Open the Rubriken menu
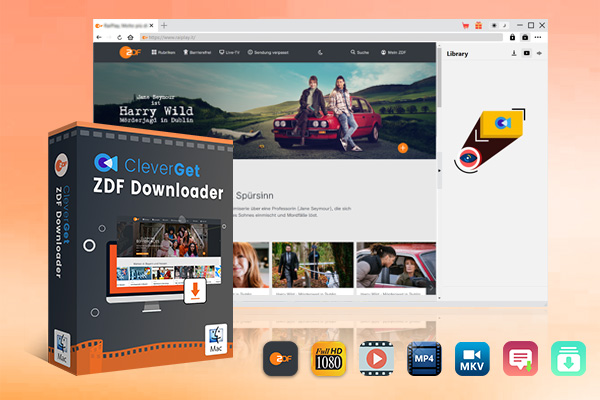Screen dimensions: 600x400 163,52
